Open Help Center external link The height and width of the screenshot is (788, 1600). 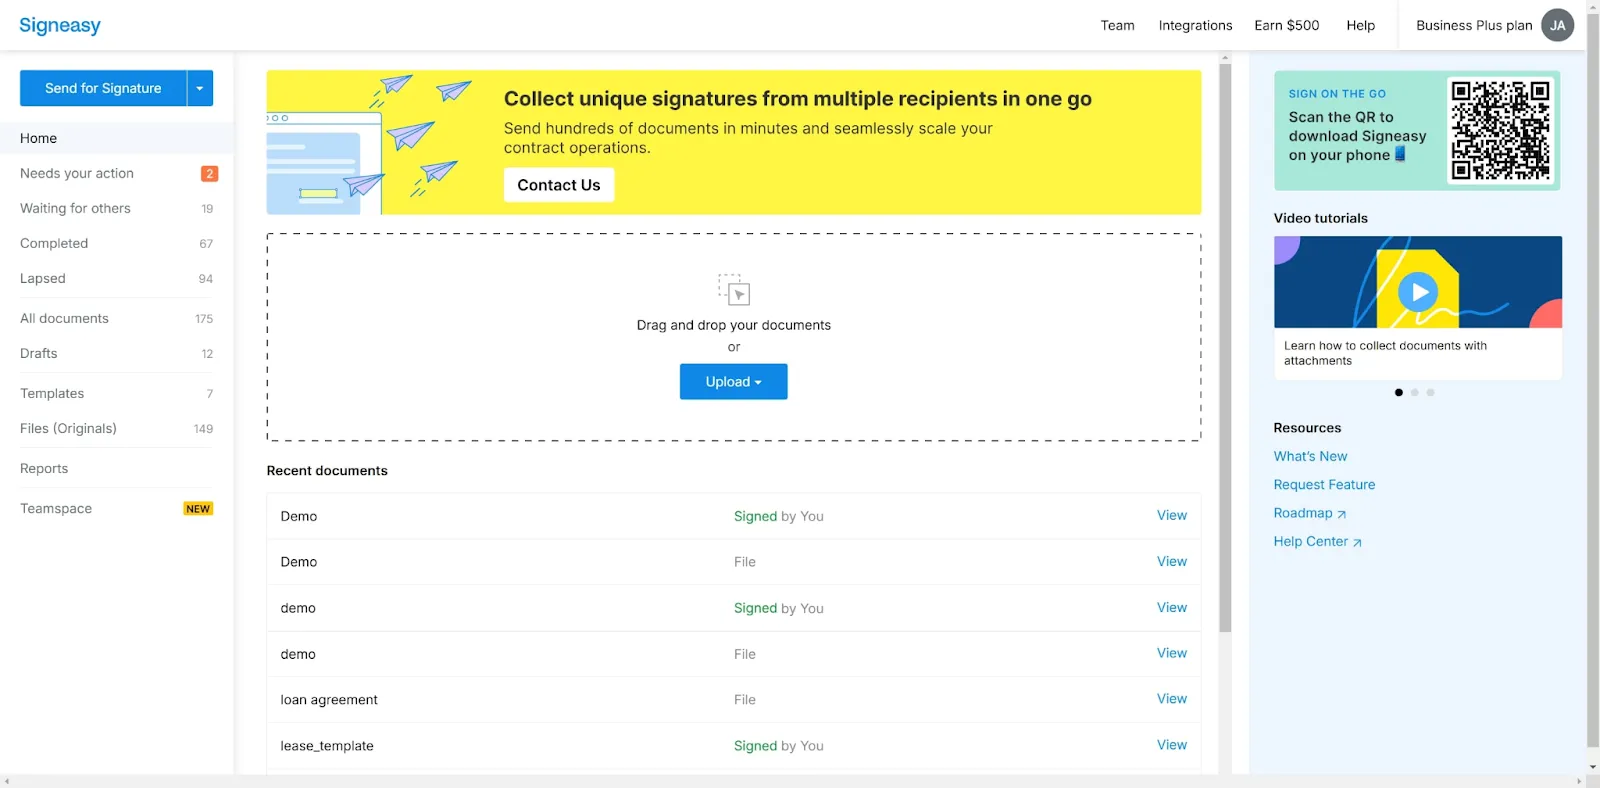point(1317,541)
